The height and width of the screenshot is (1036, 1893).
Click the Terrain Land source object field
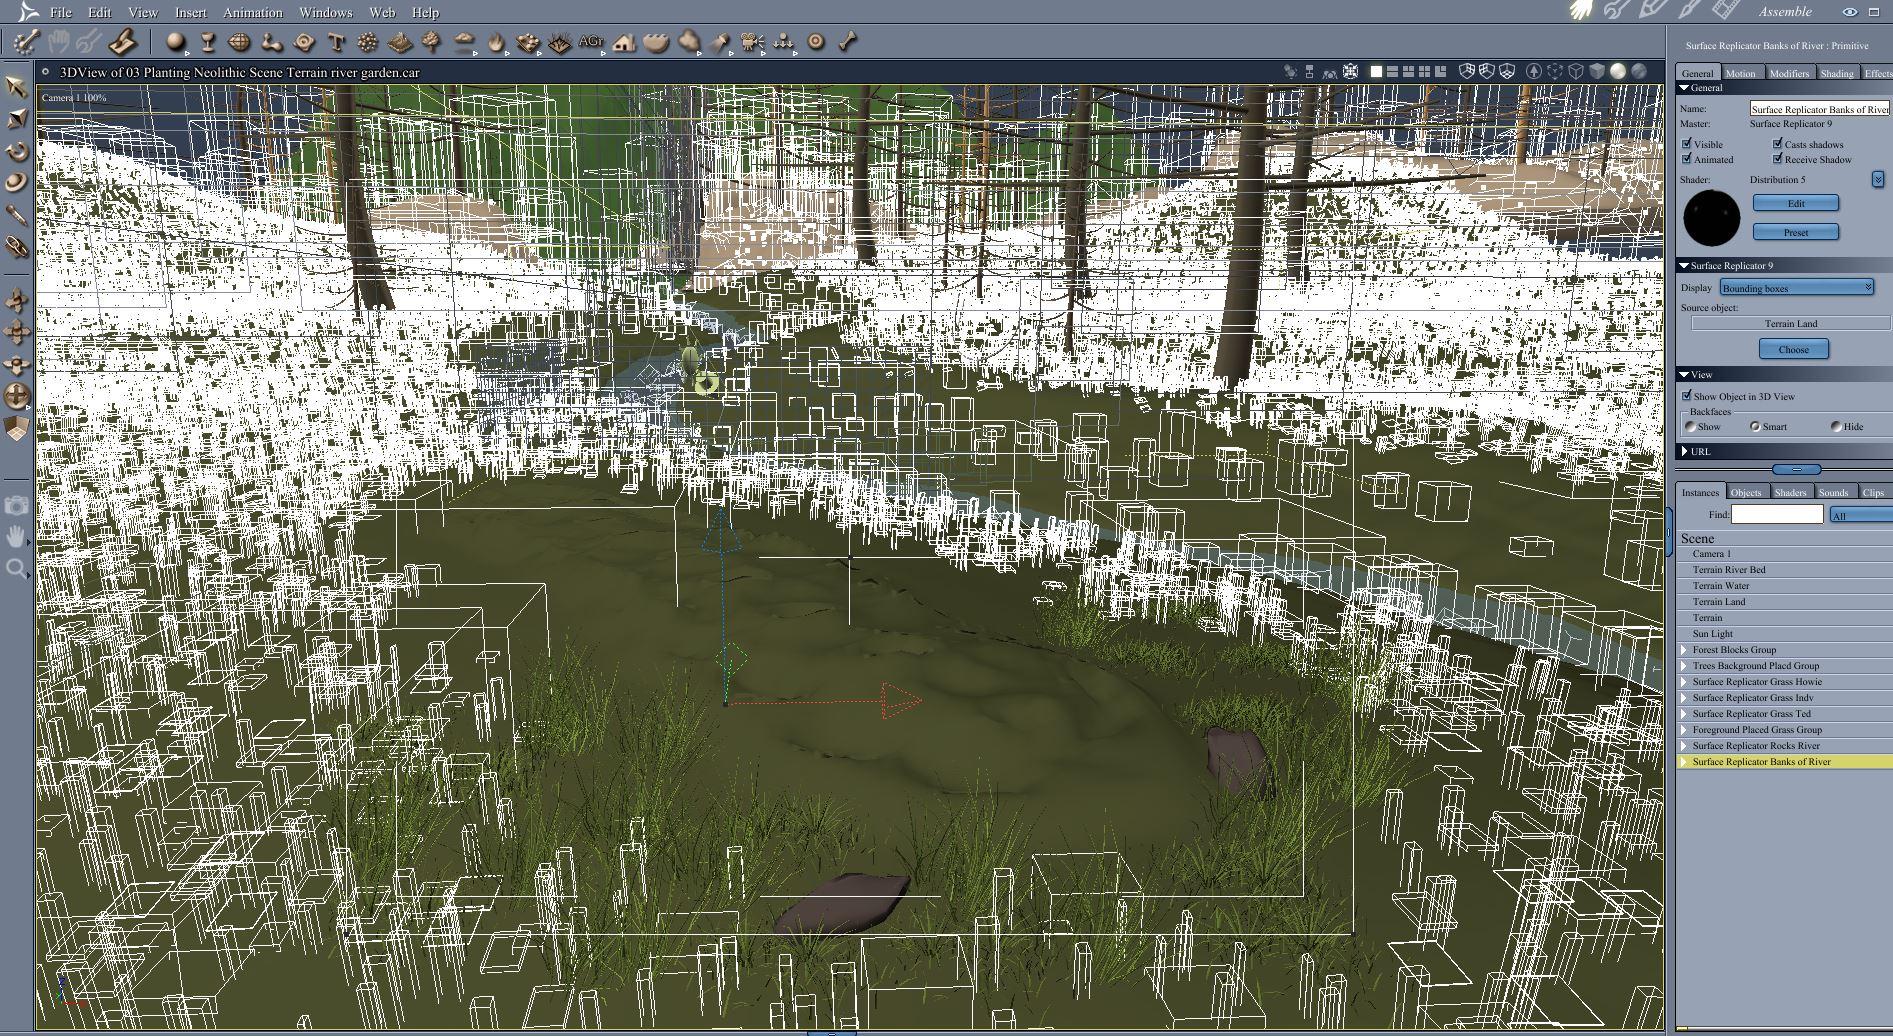[1791, 324]
